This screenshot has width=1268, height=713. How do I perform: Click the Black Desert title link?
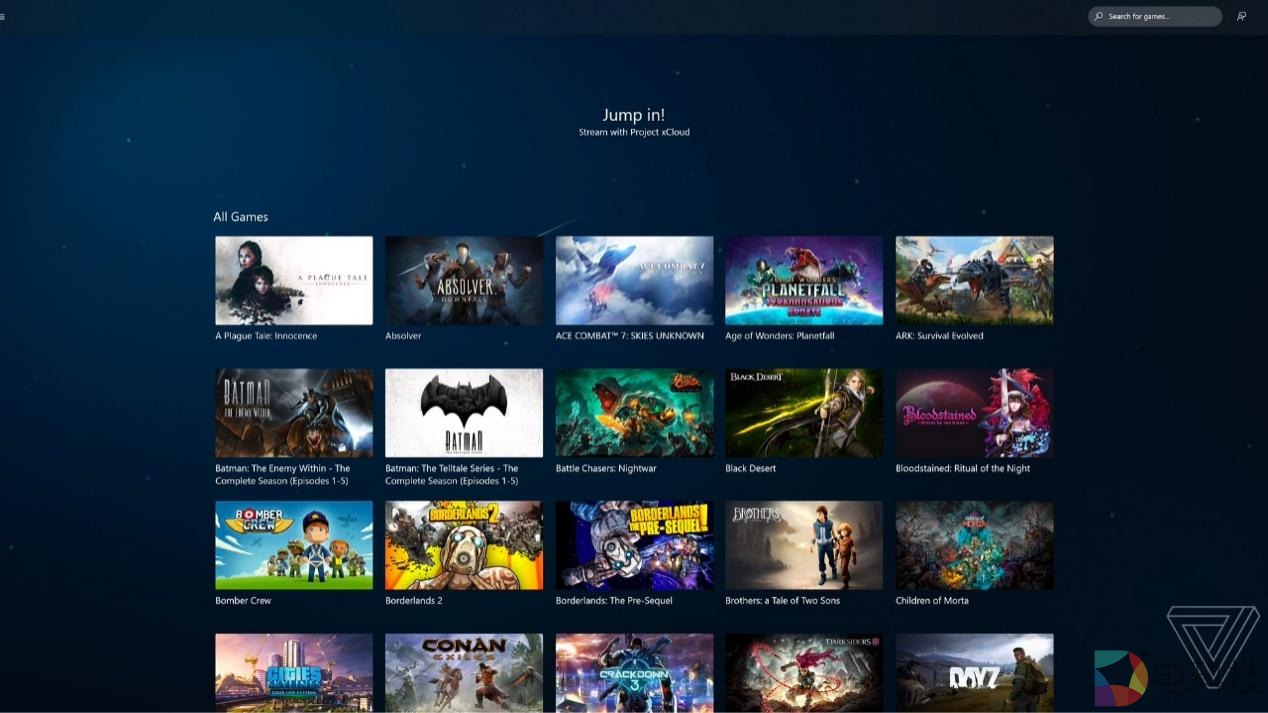750,468
